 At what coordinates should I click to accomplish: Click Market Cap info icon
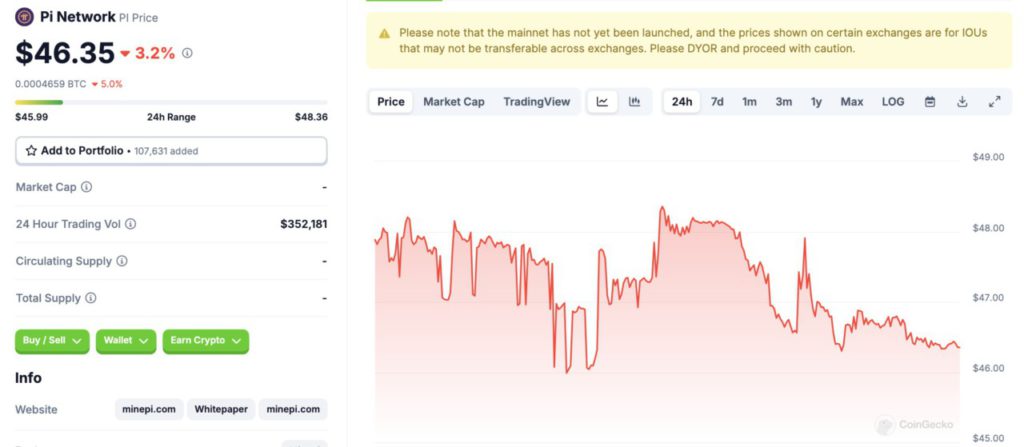point(86,187)
